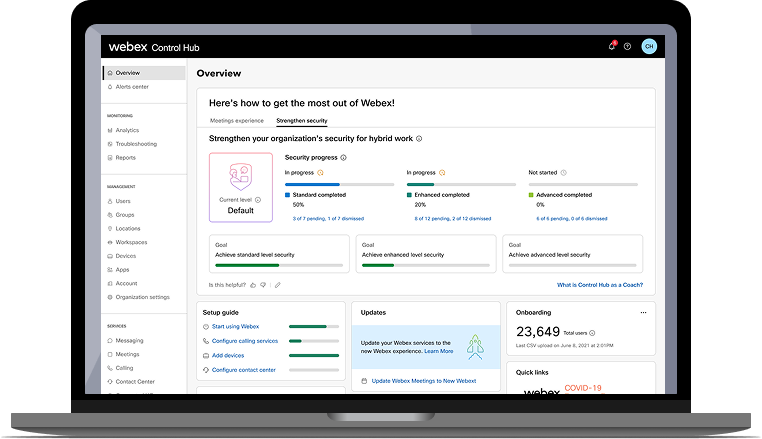Viewport: 762px width, 439px height.
Task: Open the CH user avatar menu
Action: (649, 46)
